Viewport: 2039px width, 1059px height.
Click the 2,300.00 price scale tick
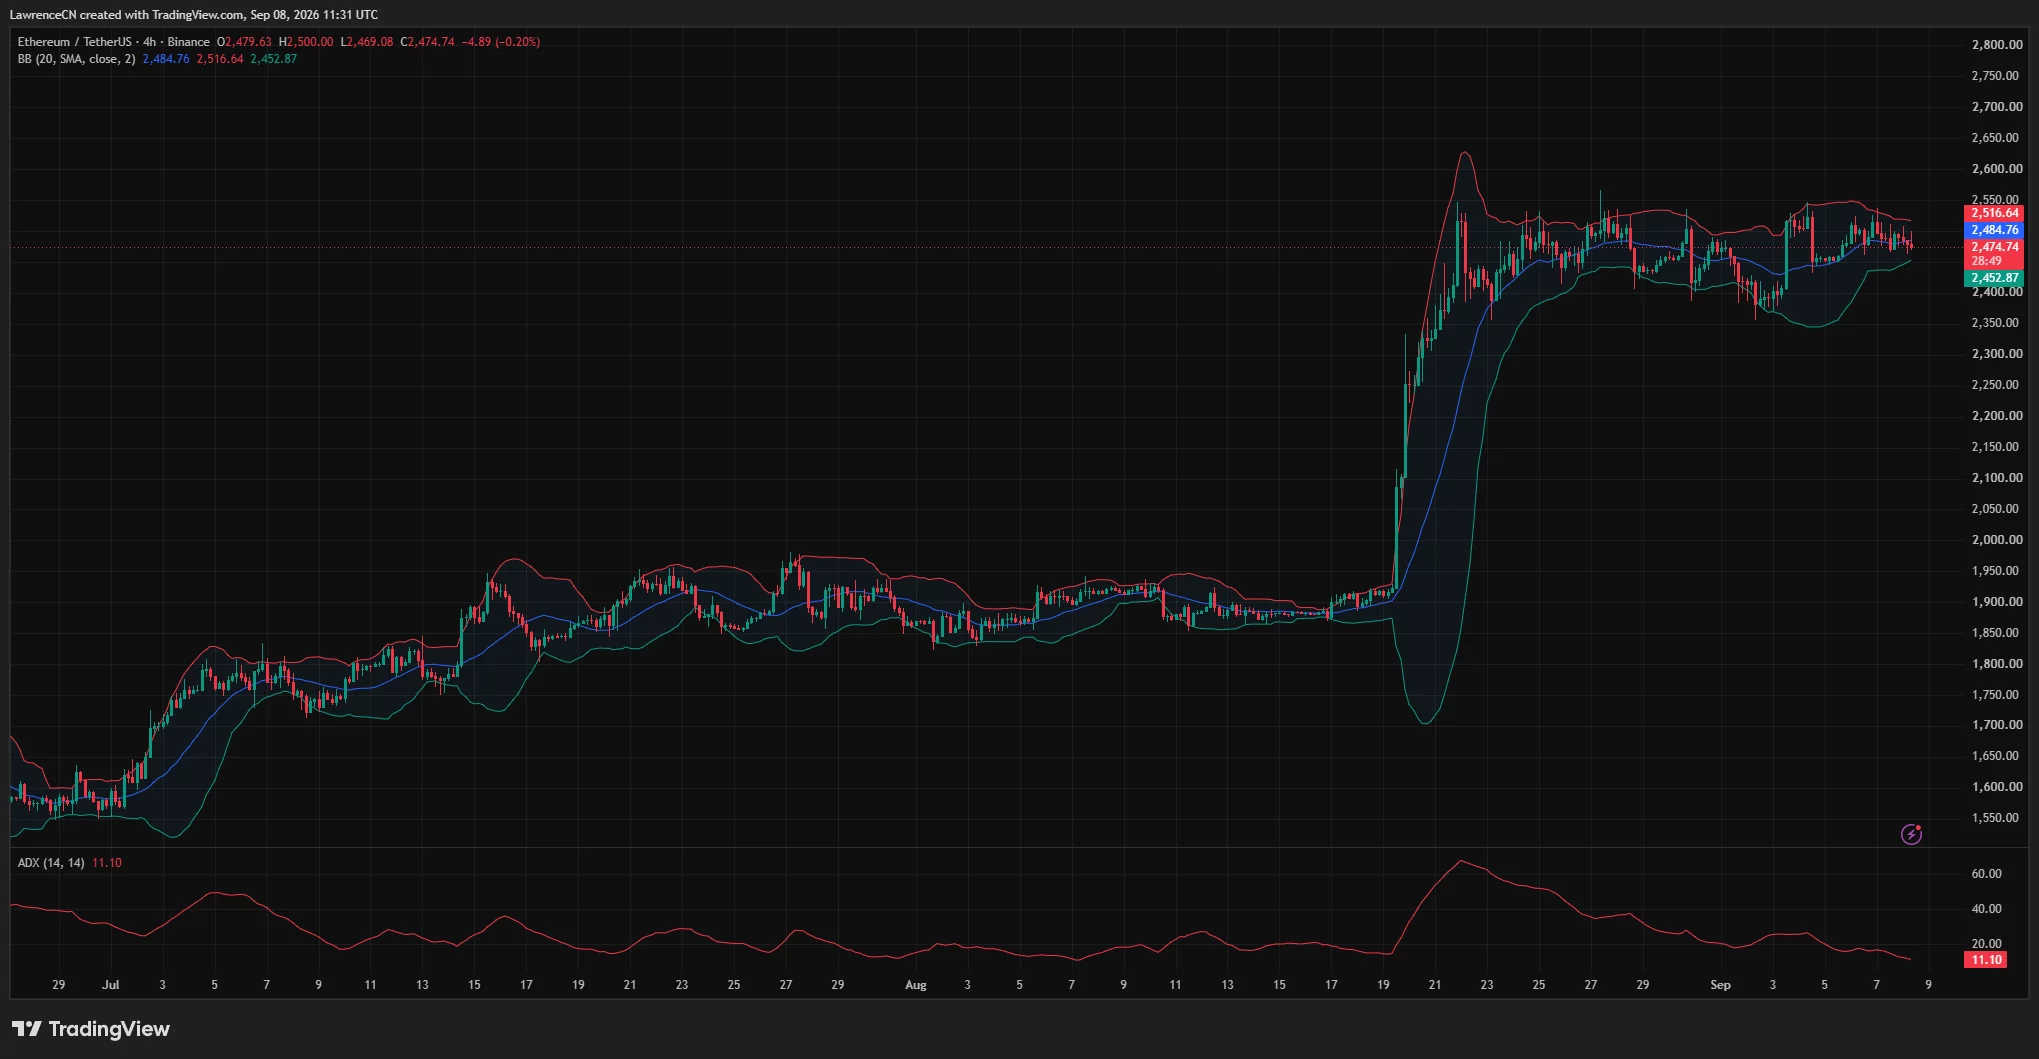tap(1997, 354)
